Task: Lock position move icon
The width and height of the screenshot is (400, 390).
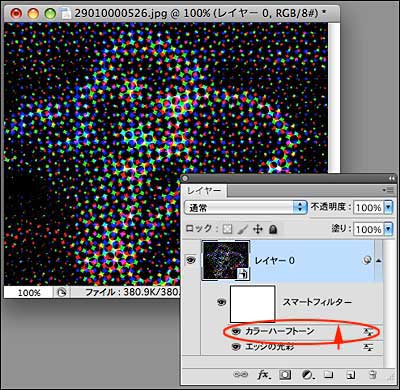Action: pyautogui.click(x=258, y=229)
